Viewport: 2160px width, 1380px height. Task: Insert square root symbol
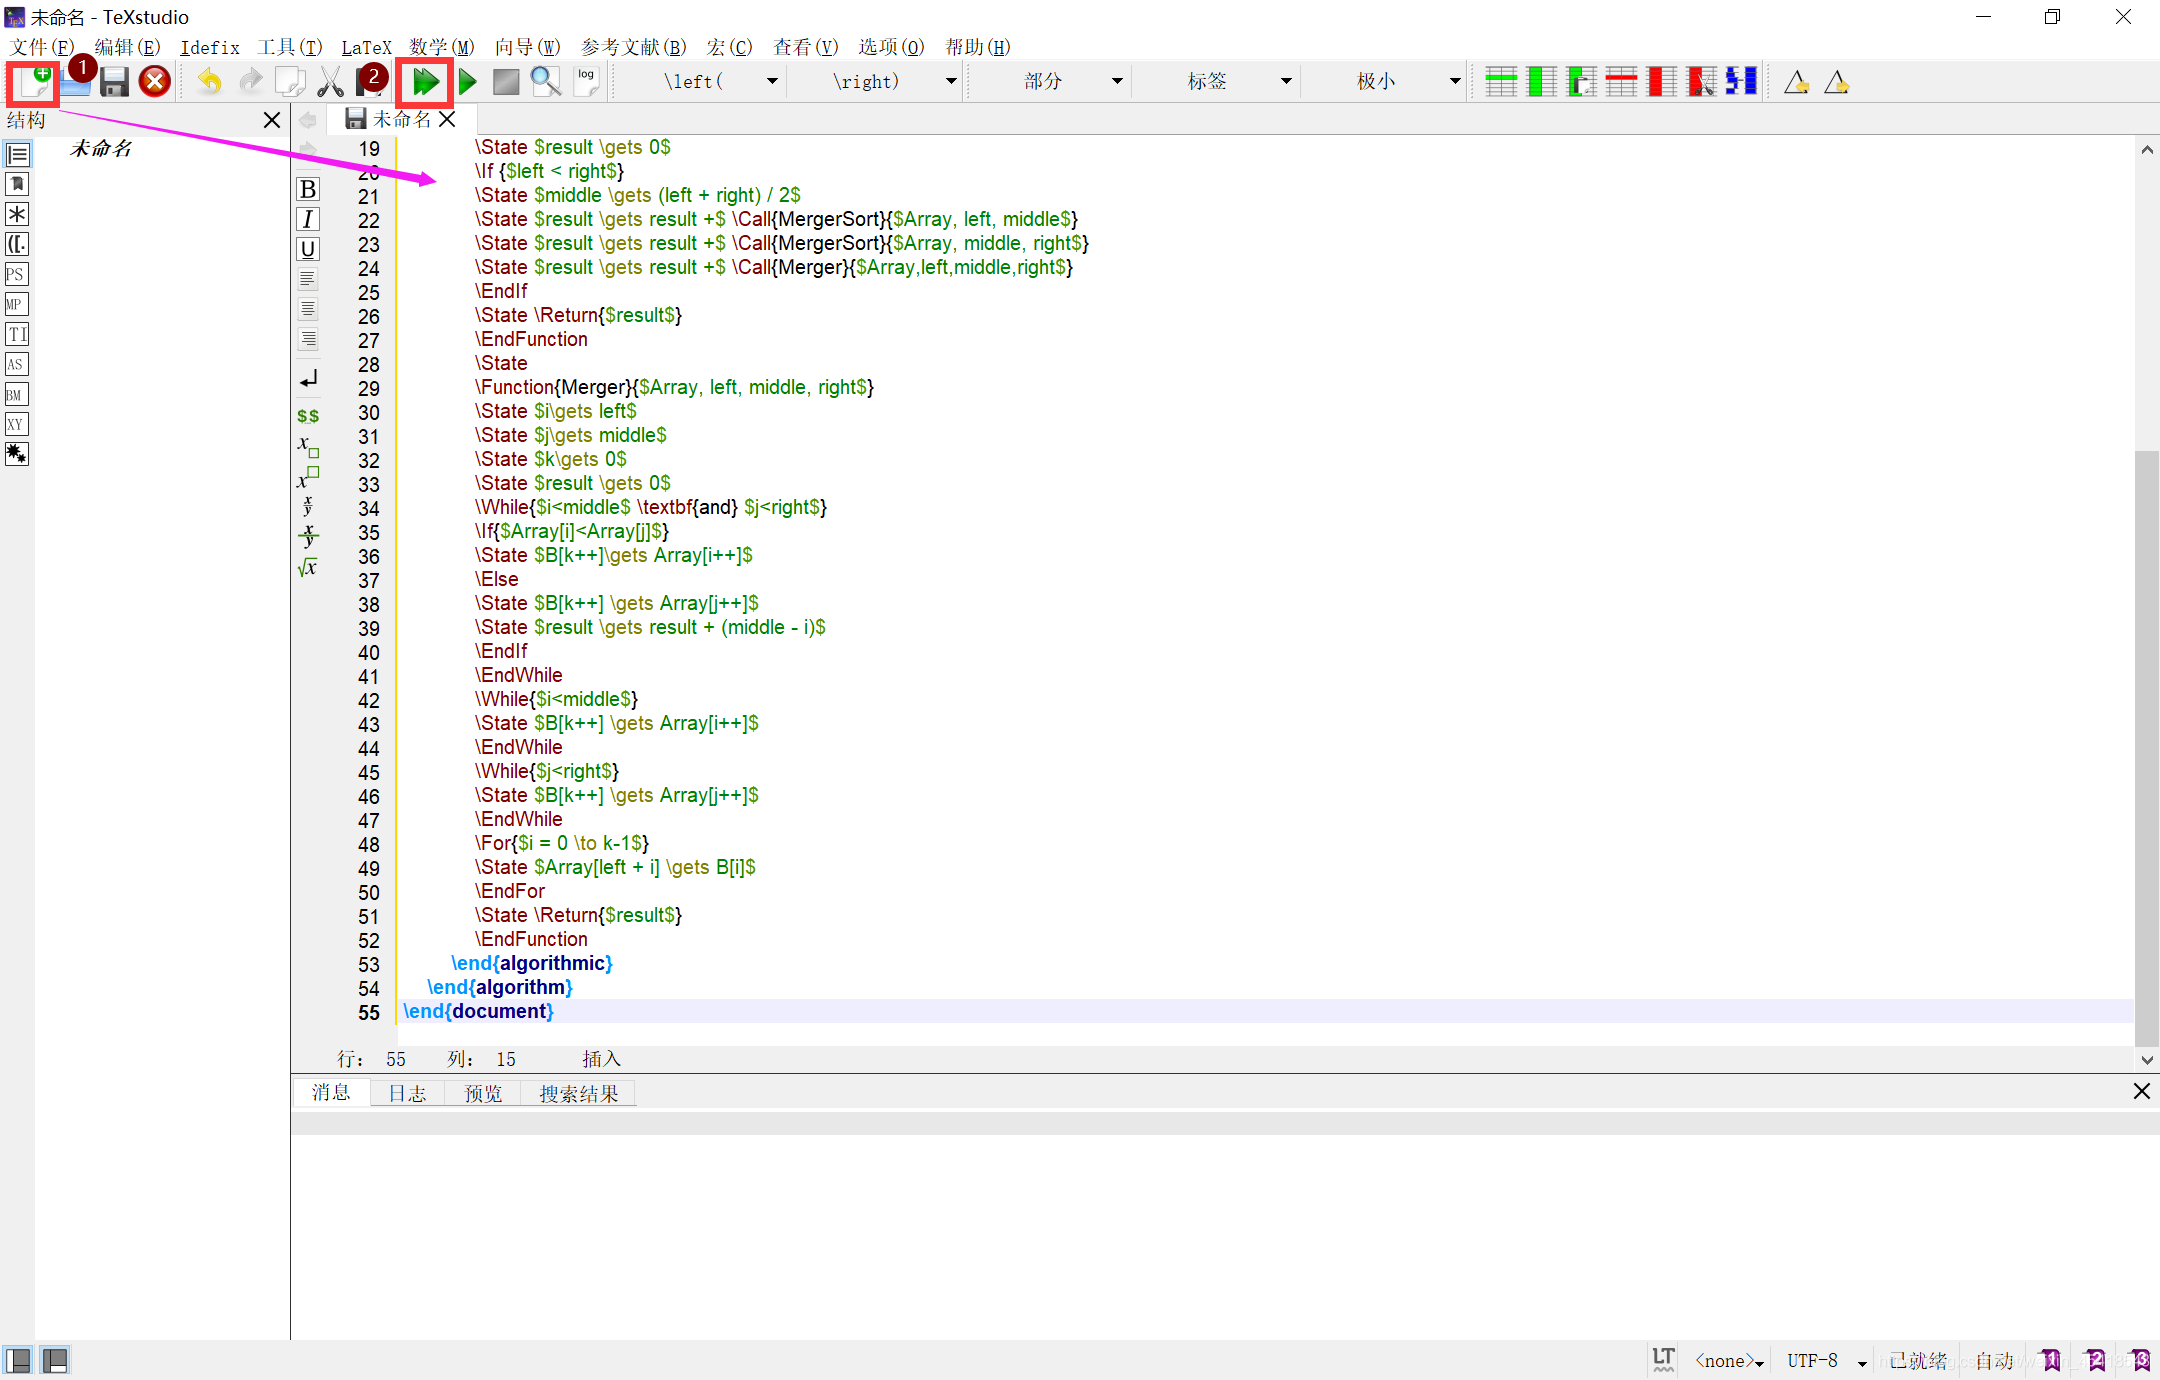(x=308, y=567)
